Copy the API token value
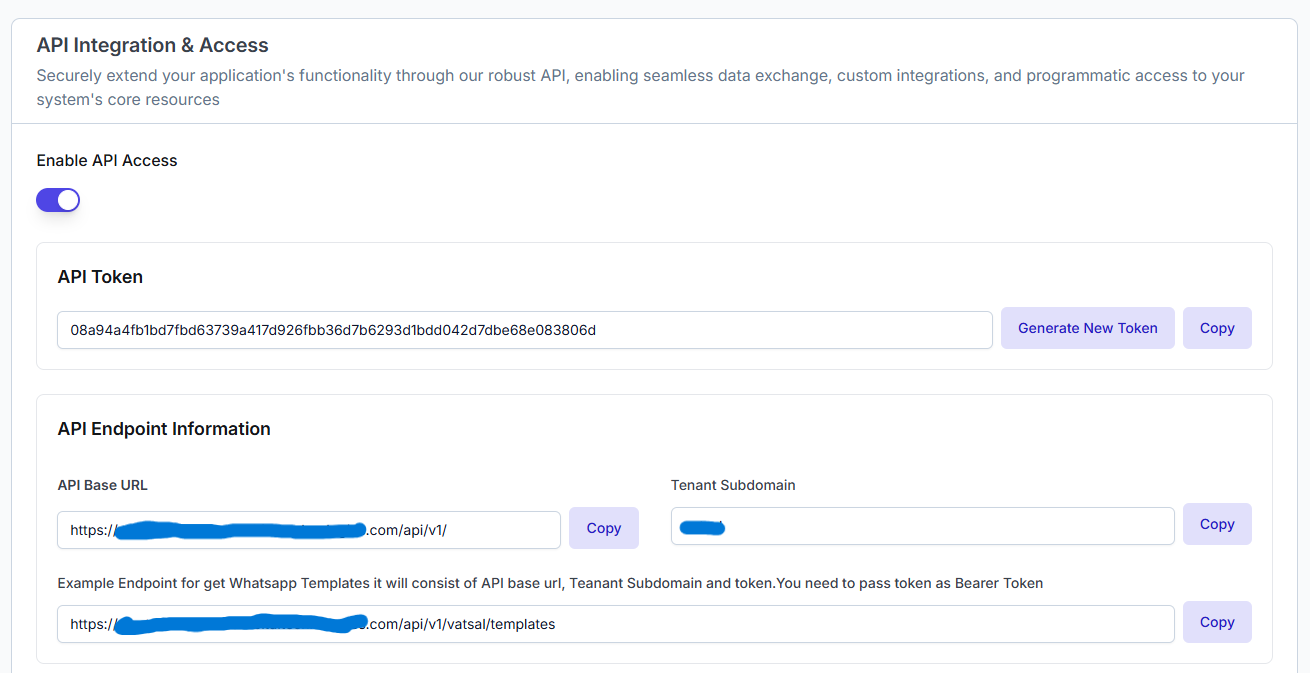This screenshot has width=1310, height=673. pos(1216,327)
